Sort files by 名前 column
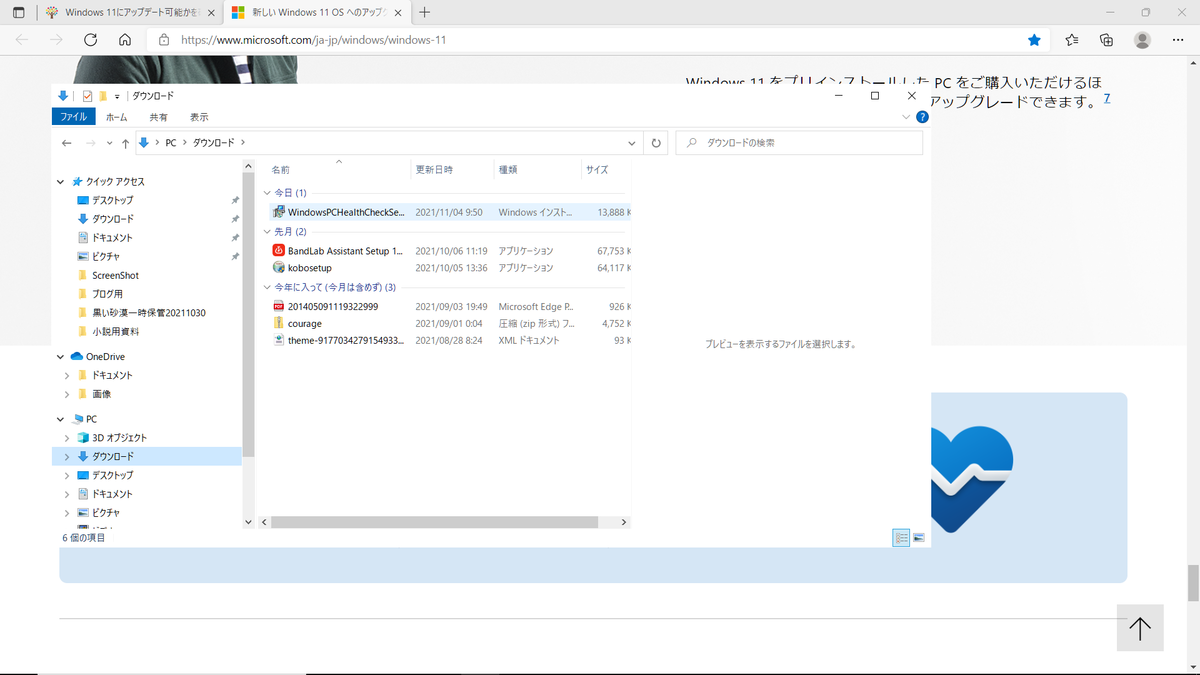 340,170
